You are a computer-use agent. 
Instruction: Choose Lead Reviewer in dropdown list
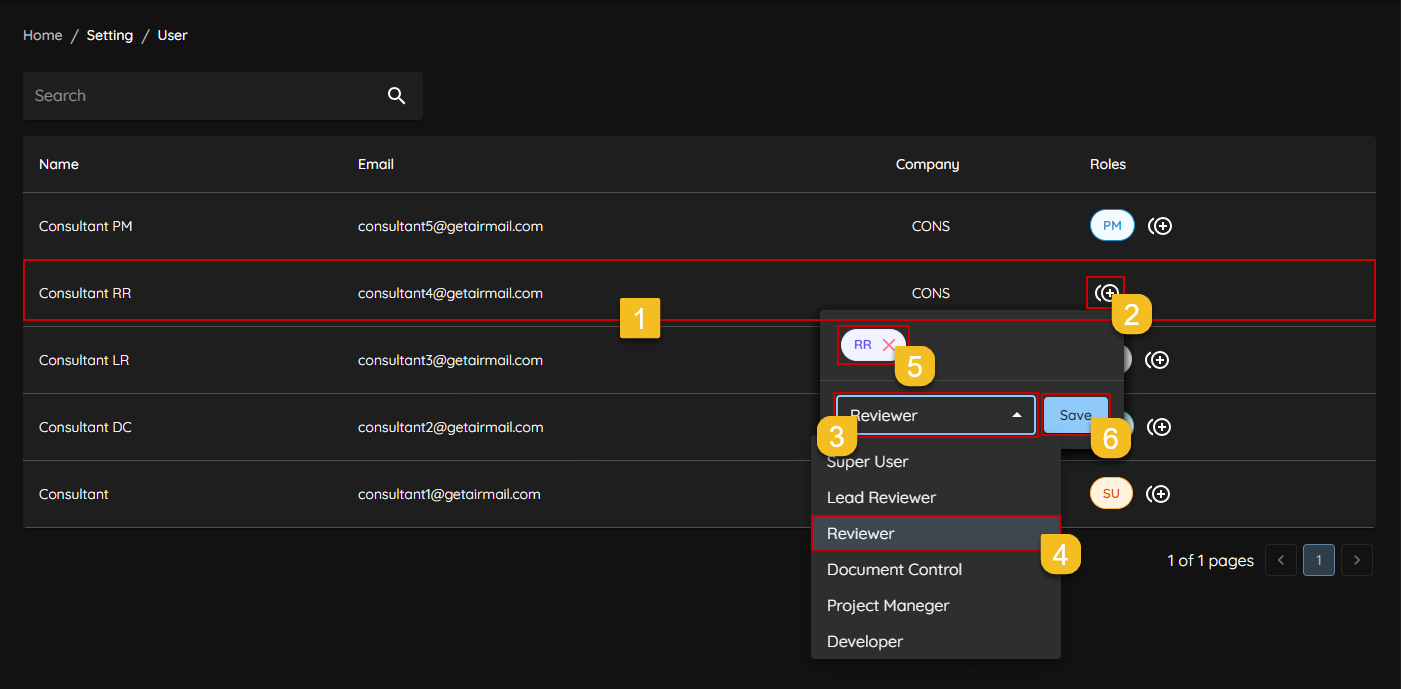coord(881,498)
